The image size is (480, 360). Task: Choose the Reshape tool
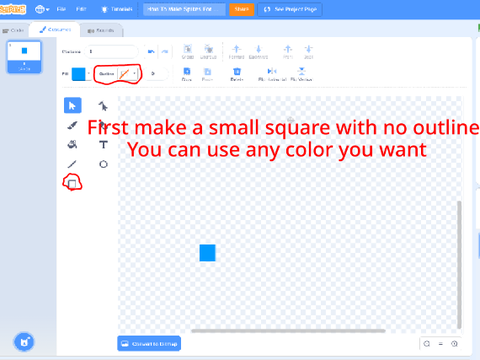(103, 106)
